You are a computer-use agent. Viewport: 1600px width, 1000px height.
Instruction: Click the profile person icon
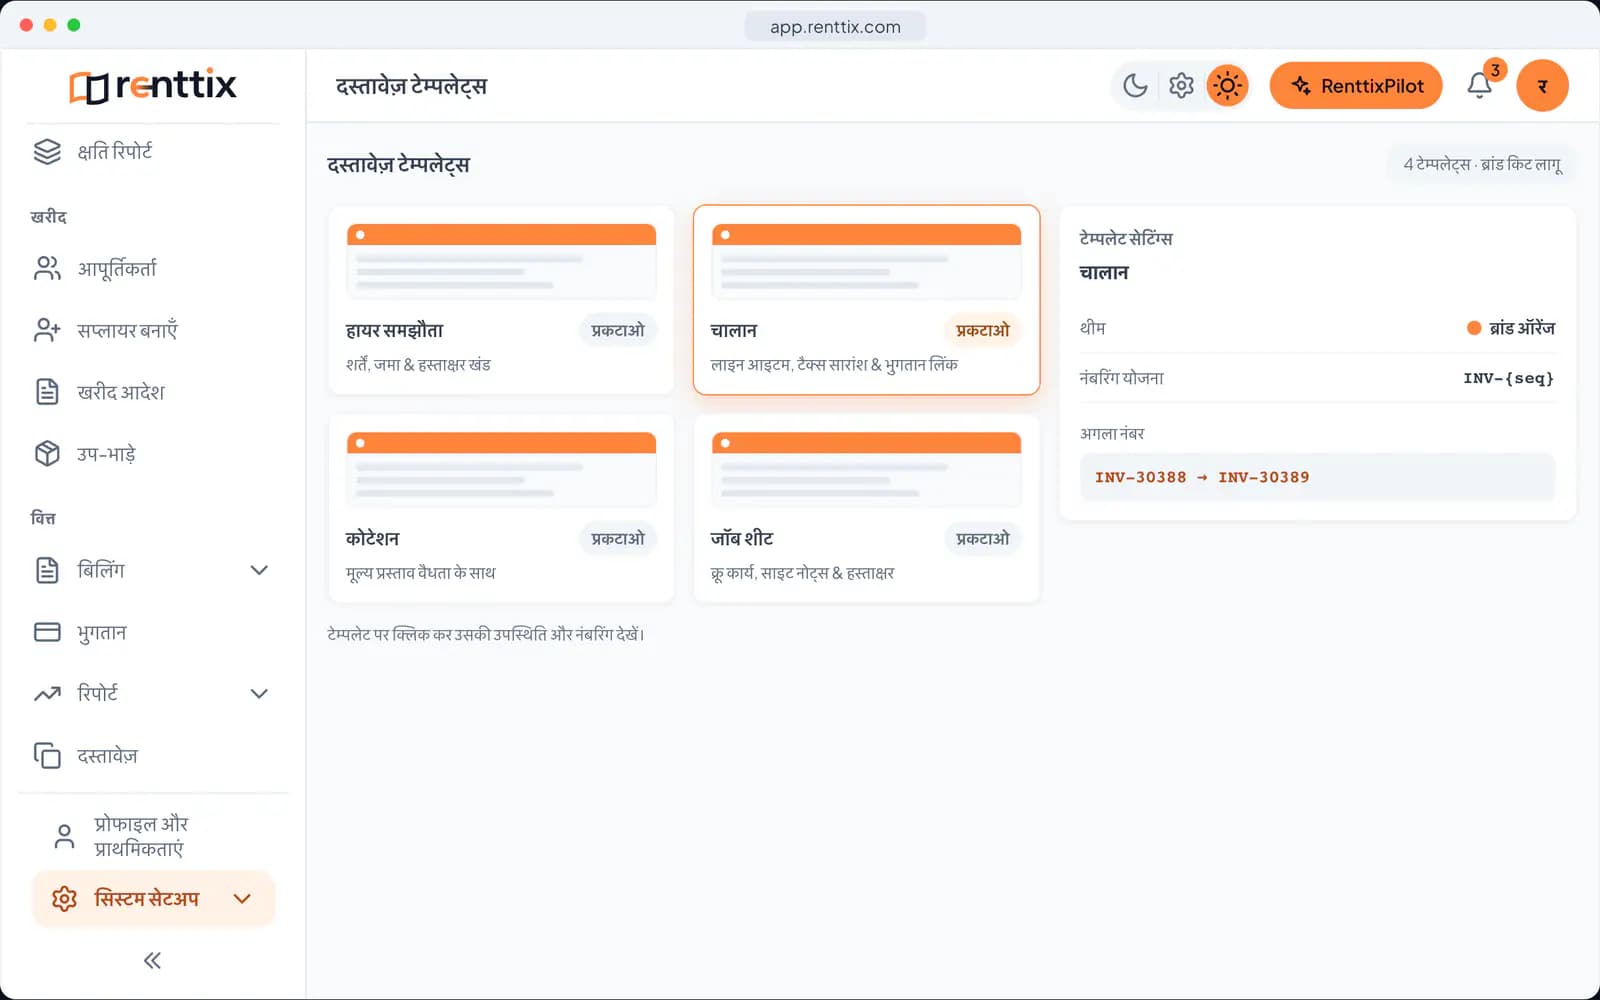64,836
